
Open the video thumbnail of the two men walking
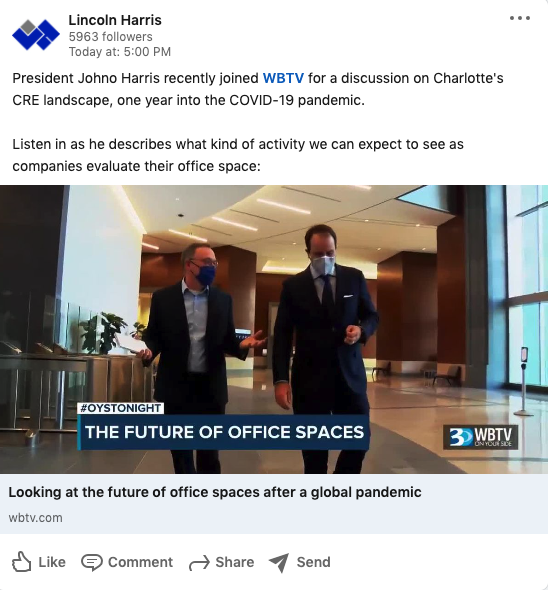274,329
